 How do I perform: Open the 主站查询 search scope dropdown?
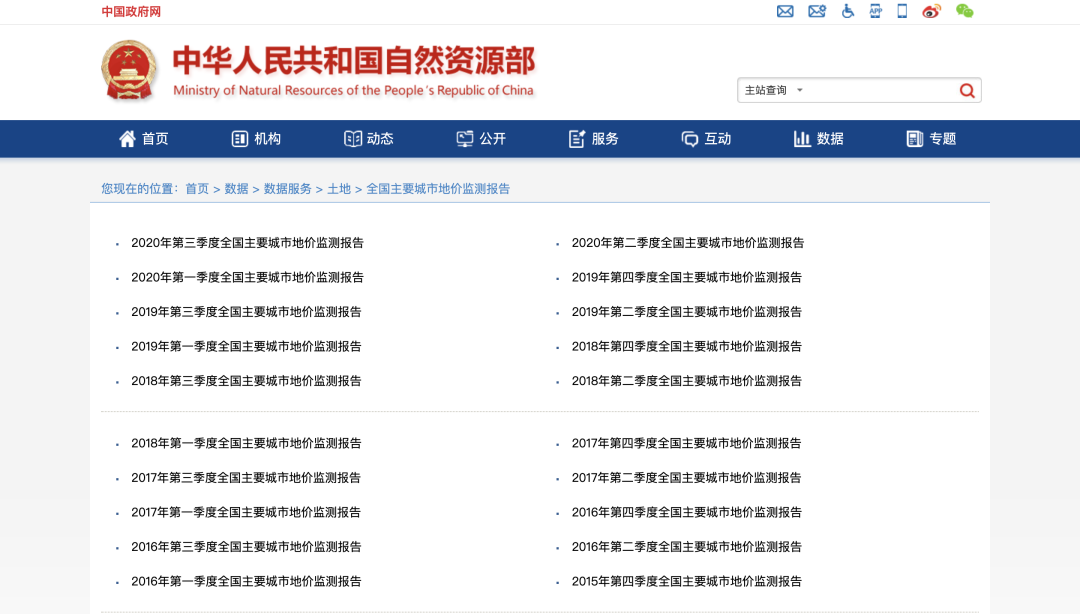(x=770, y=90)
